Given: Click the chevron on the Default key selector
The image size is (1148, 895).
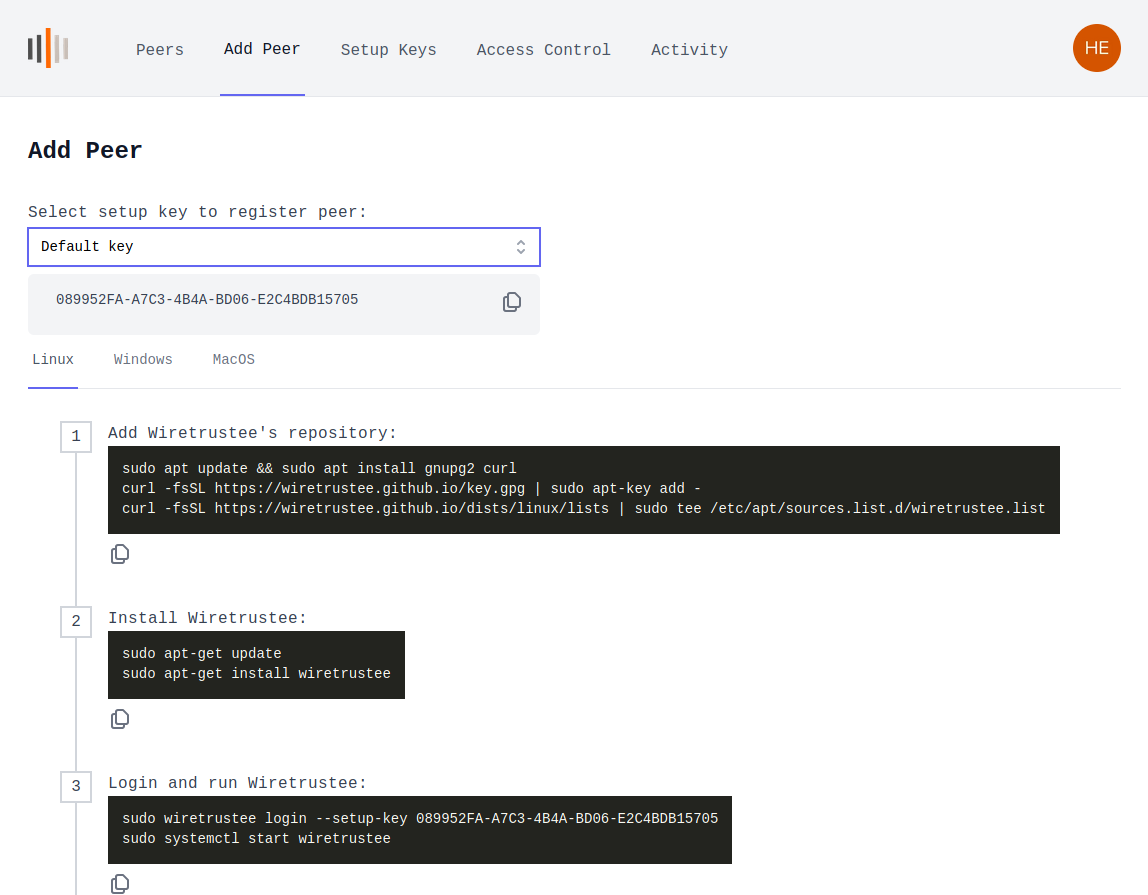Looking at the screenshot, I should tap(521, 246).
